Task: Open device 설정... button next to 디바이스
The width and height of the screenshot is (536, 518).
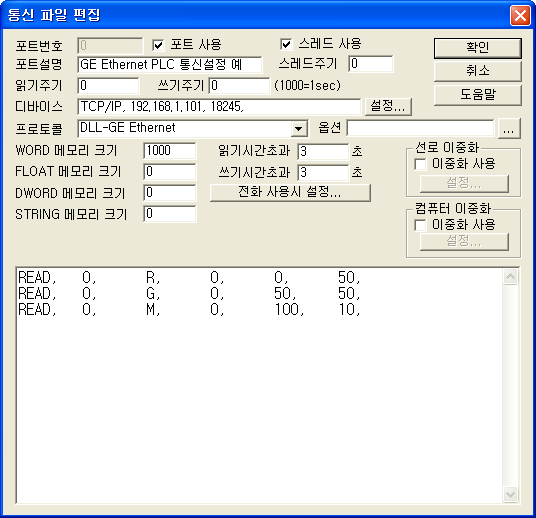Action: click(388, 106)
